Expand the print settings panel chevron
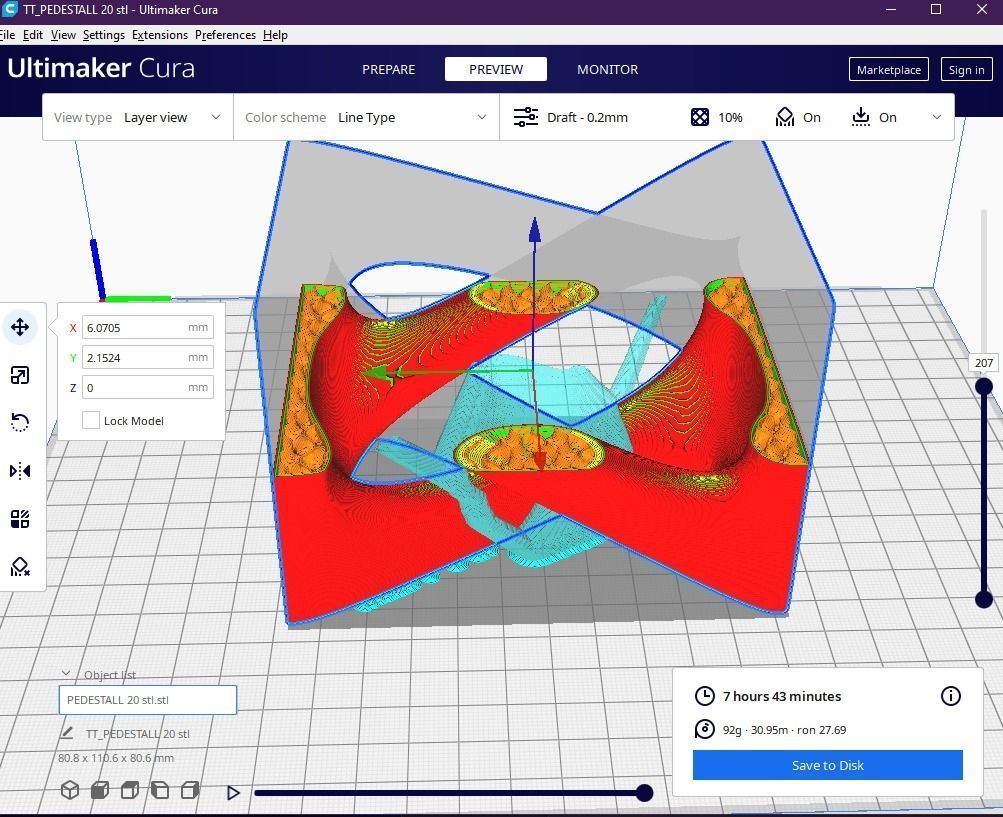1003x817 pixels. tap(936, 117)
